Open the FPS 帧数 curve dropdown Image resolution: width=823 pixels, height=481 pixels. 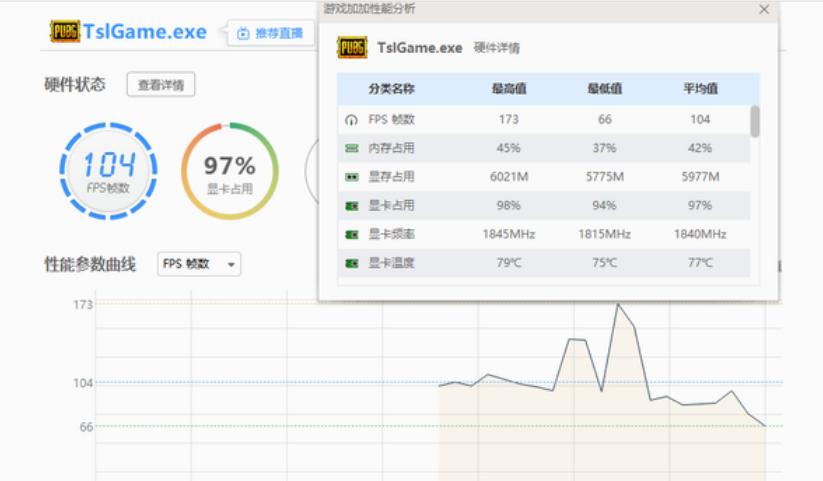tap(199, 264)
